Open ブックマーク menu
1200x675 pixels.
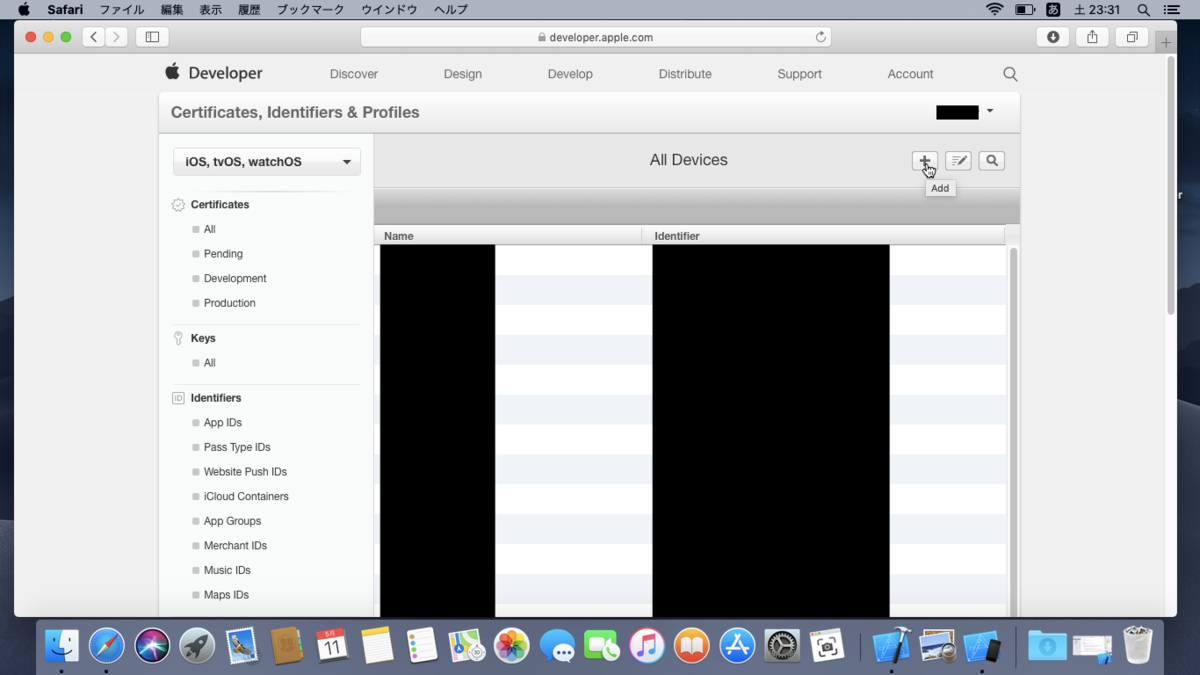tap(310, 10)
